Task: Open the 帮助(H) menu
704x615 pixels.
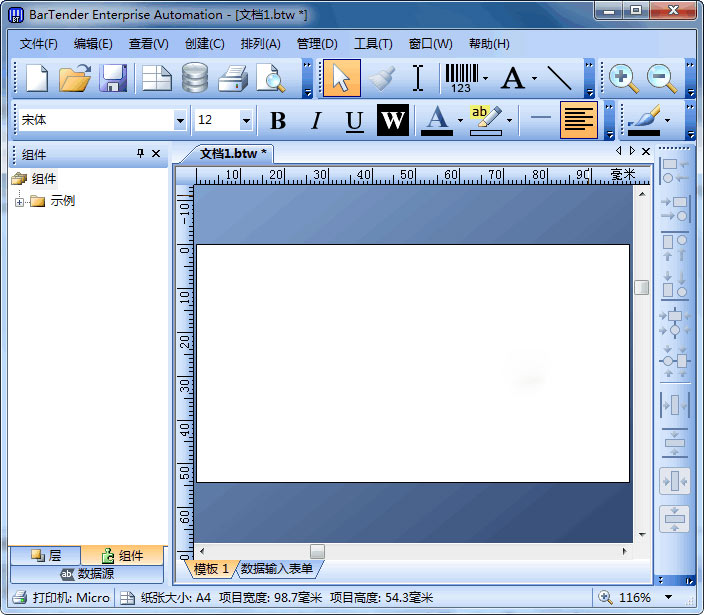Action: [x=489, y=44]
